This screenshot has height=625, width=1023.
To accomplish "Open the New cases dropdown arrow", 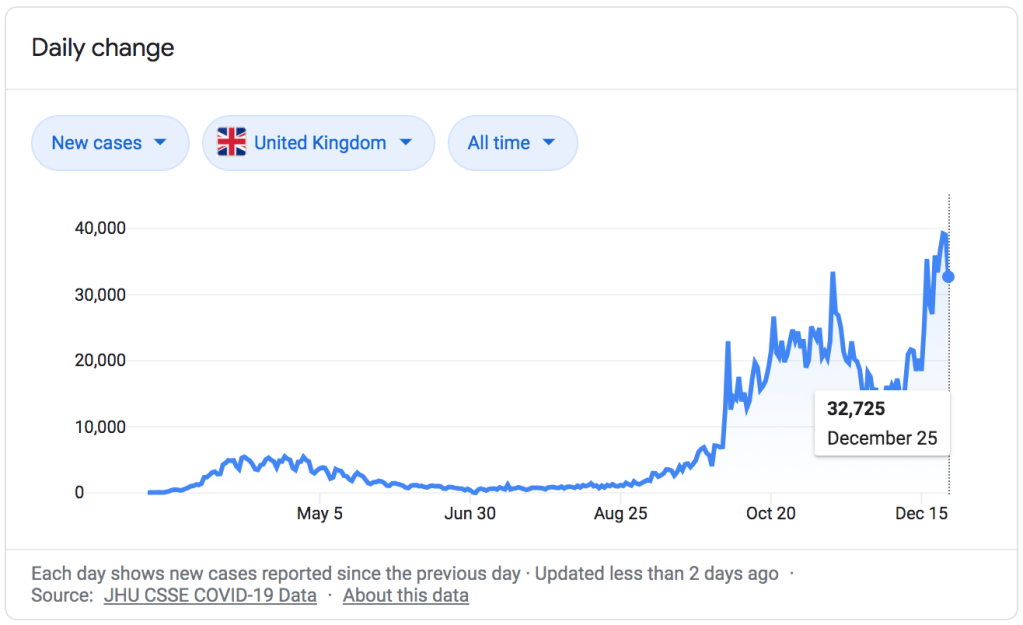I will coord(160,143).
